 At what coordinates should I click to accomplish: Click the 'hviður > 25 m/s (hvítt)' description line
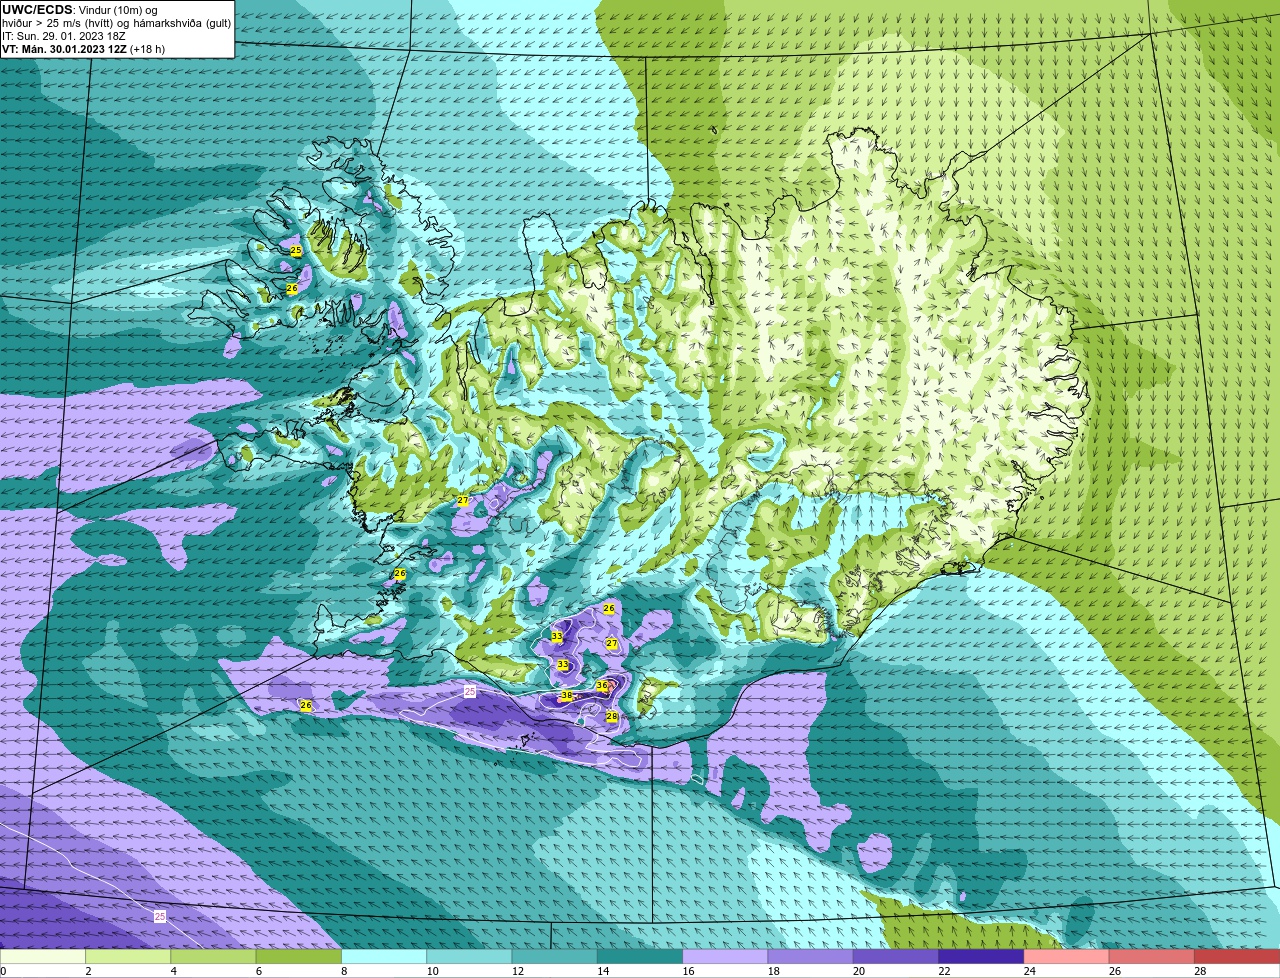(116, 23)
